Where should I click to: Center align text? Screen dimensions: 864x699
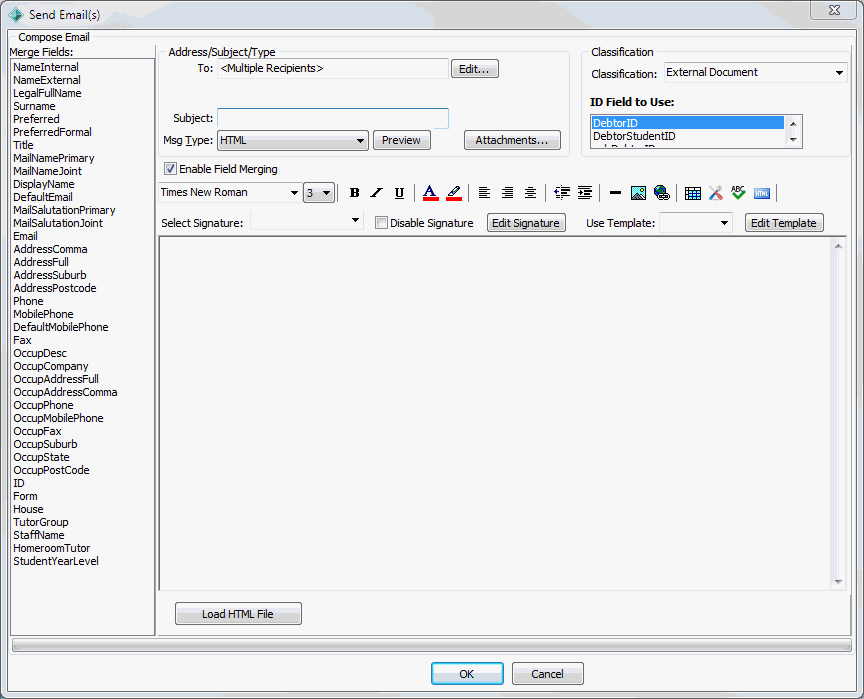coord(530,193)
